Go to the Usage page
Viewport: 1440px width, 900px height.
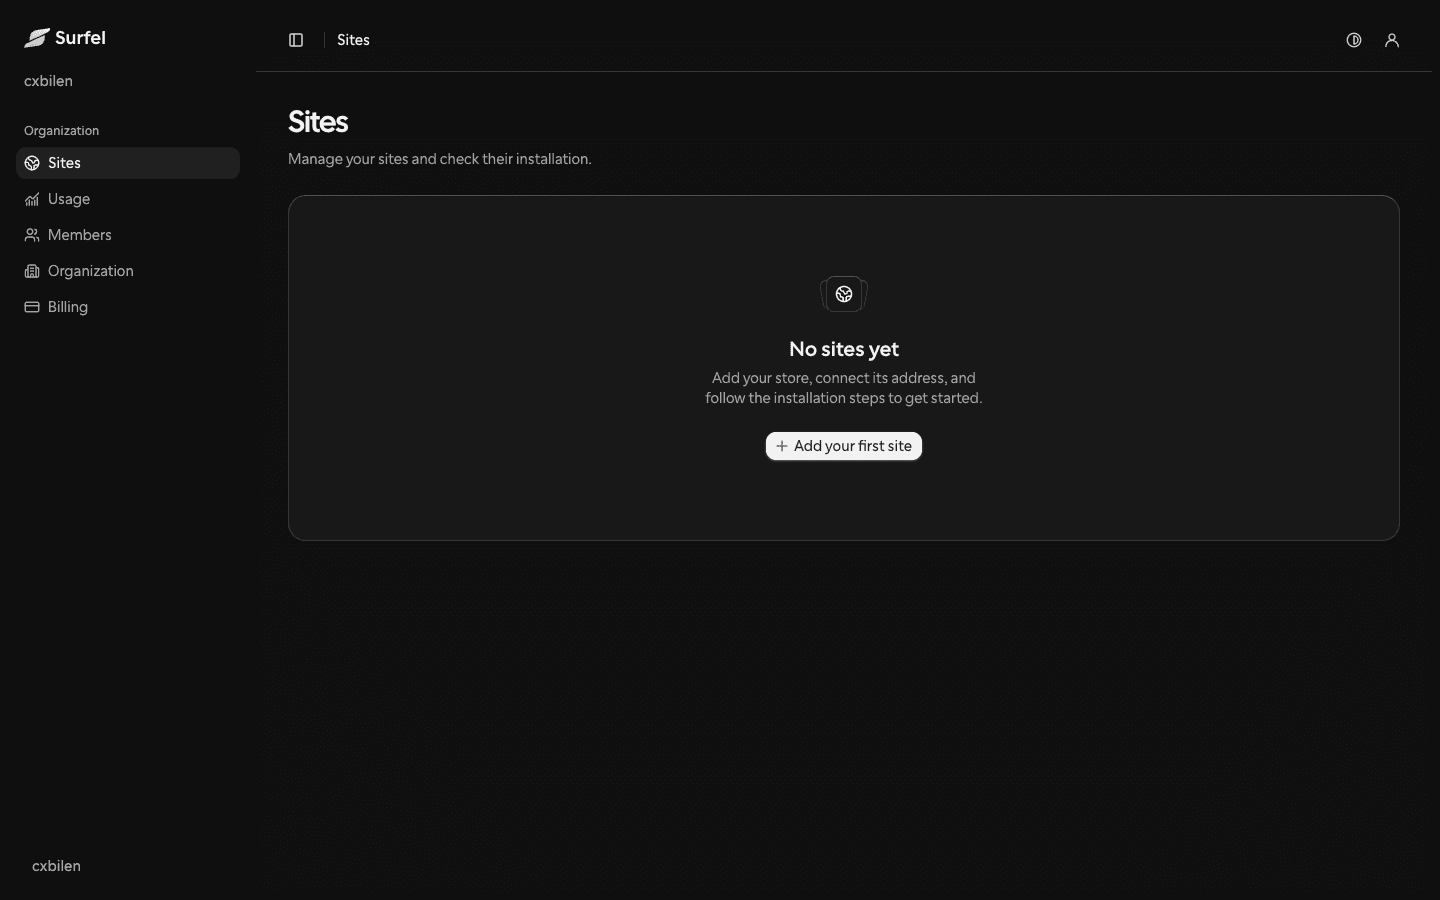pos(128,199)
